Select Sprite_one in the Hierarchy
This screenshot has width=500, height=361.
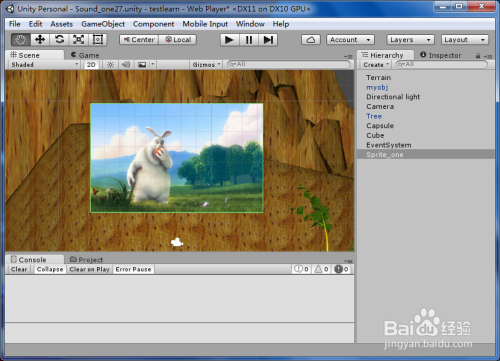(426, 154)
